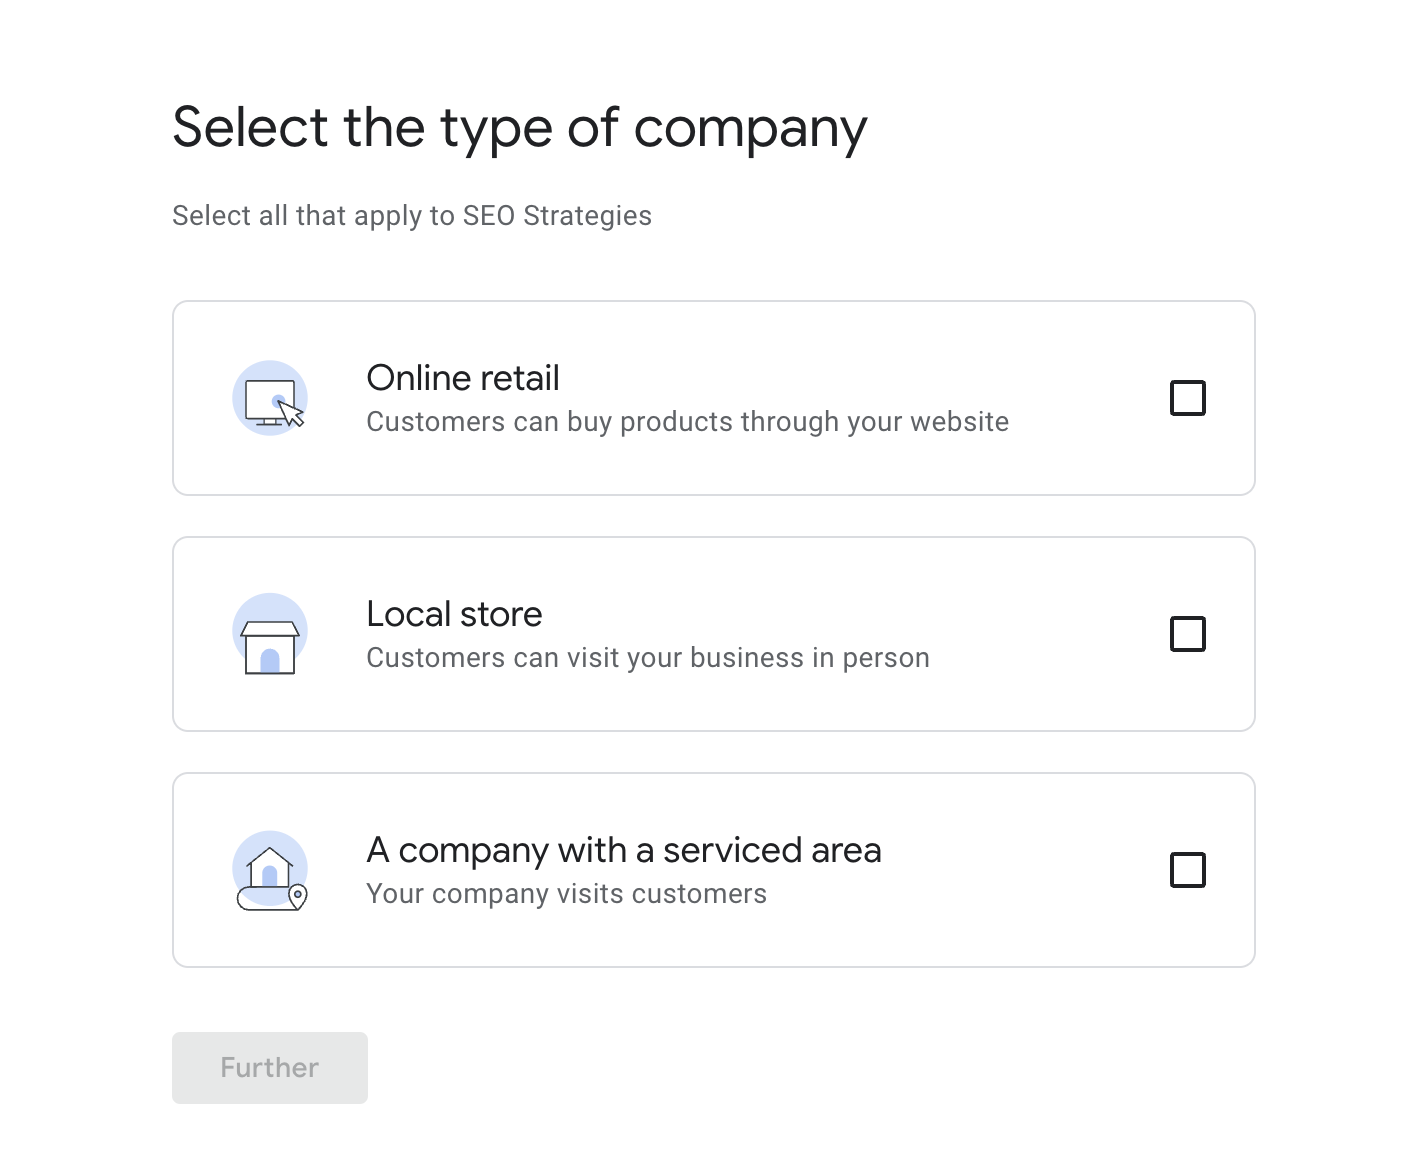Click the "Select the type of company" heading
The width and height of the screenshot is (1422, 1176).
[x=520, y=128]
